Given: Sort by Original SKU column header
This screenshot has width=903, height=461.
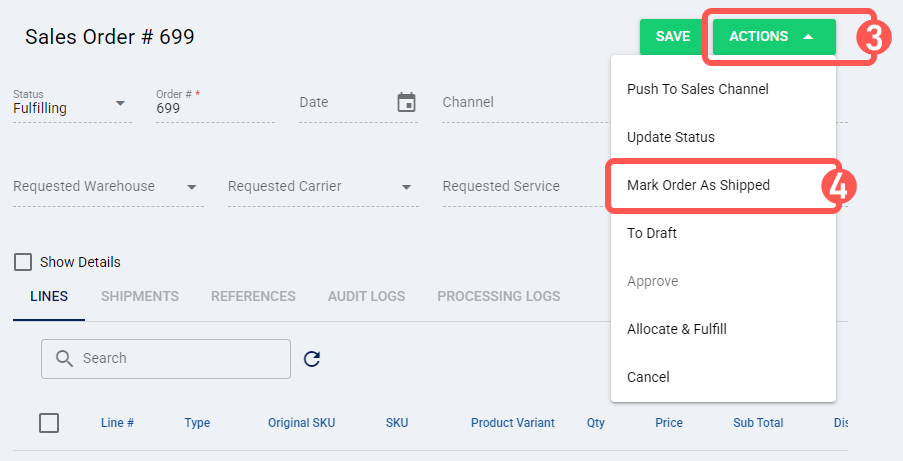Looking at the screenshot, I should (x=301, y=423).
